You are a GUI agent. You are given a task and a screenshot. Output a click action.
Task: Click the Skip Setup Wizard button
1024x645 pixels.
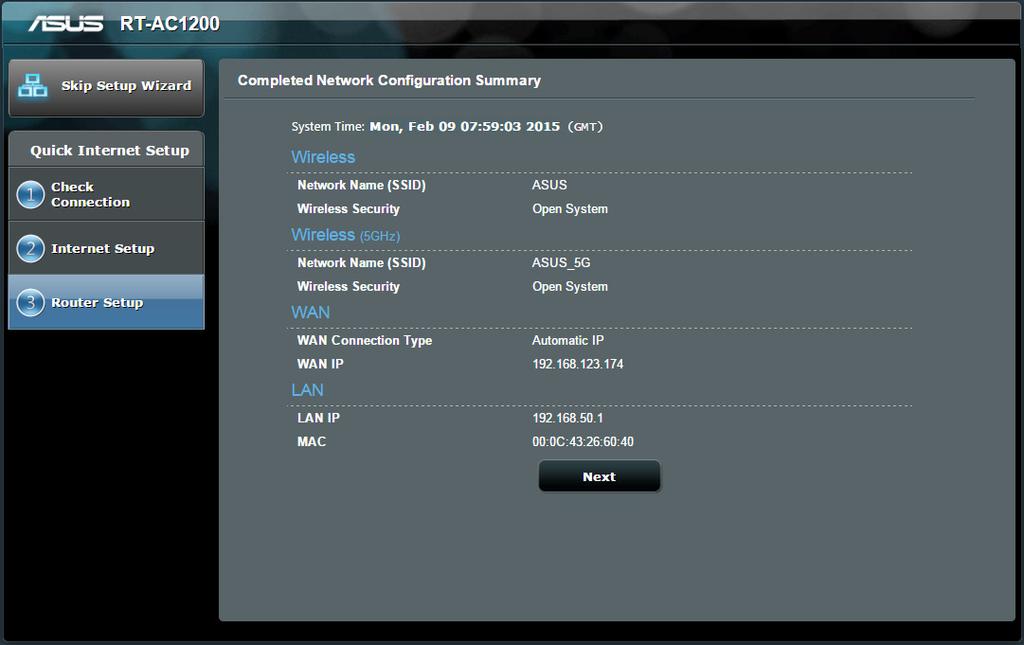[x=106, y=88]
